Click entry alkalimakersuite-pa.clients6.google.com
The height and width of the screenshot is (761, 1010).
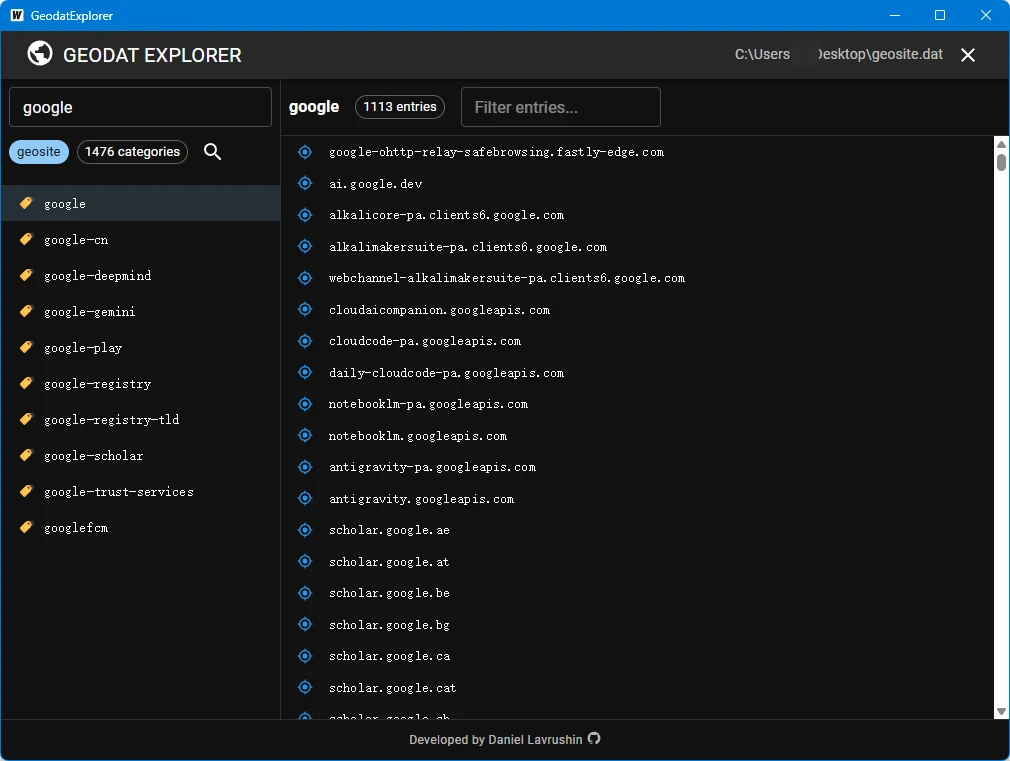[468, 247]
